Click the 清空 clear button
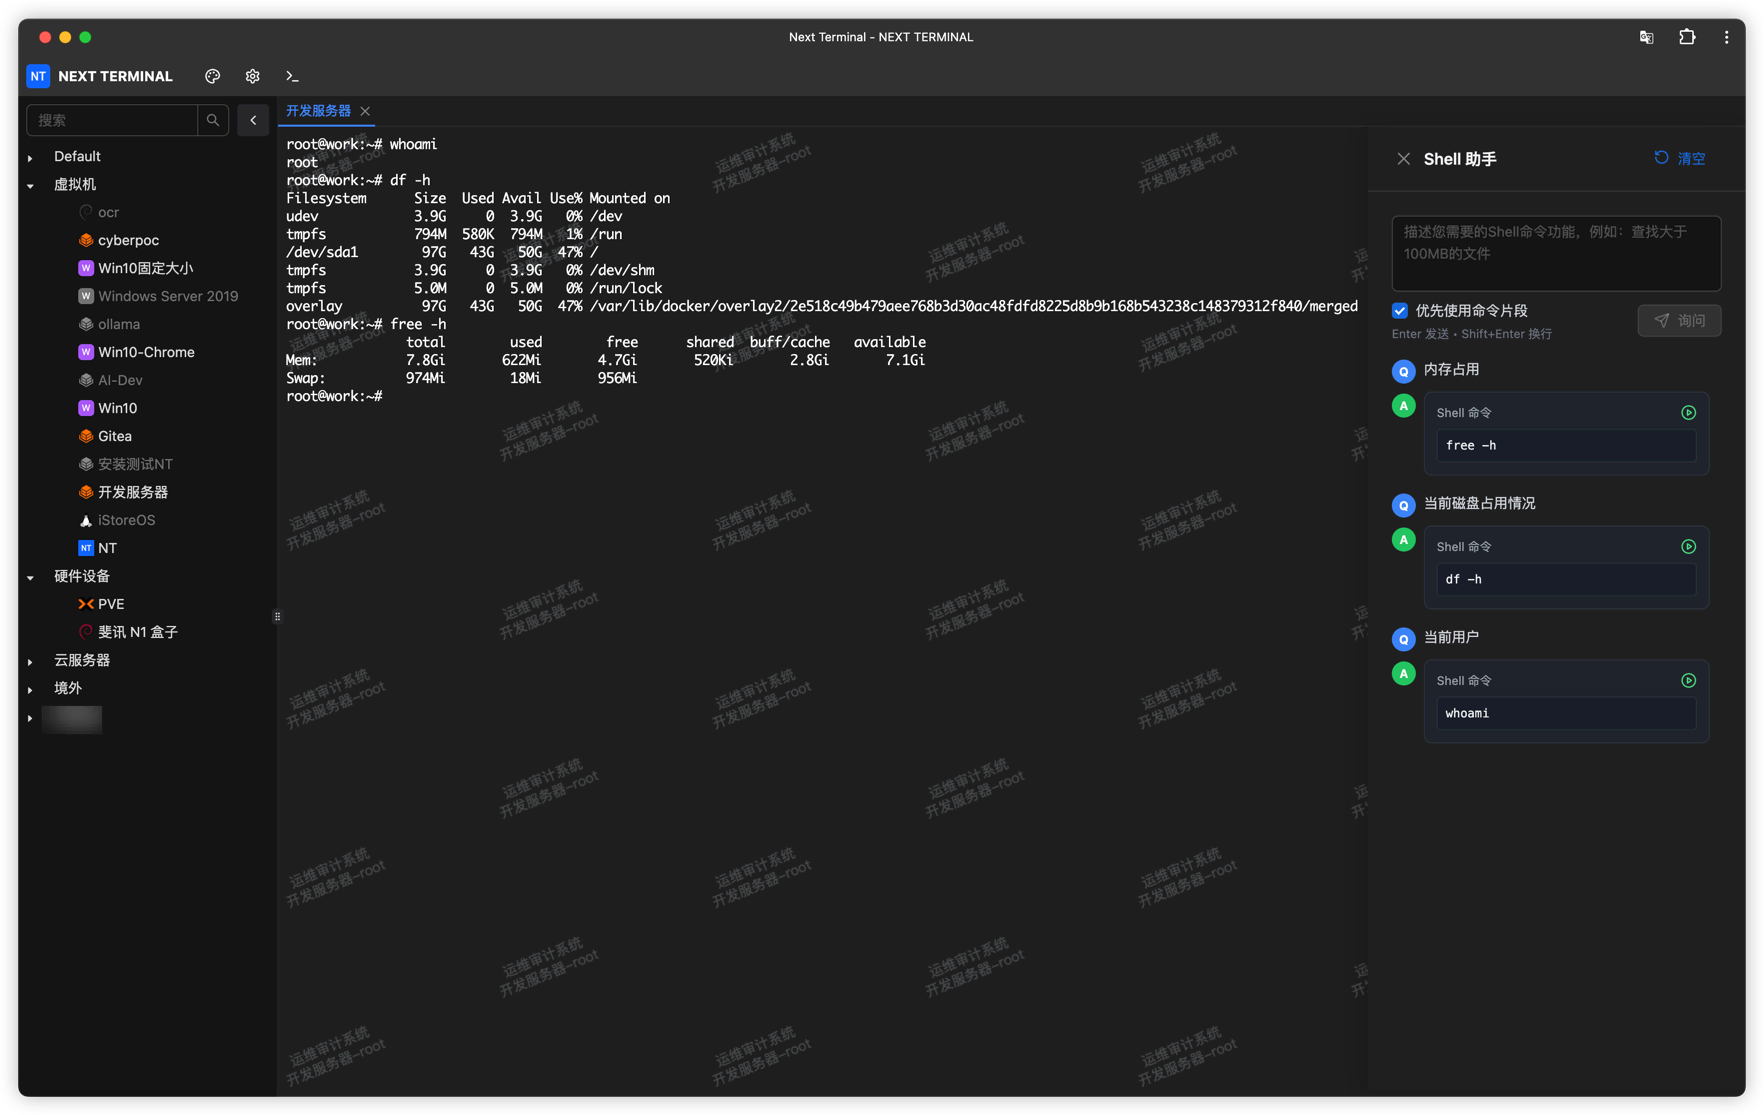Image resolution: width=1764 pixels, height=1115 pixels. pos(1680,159)
